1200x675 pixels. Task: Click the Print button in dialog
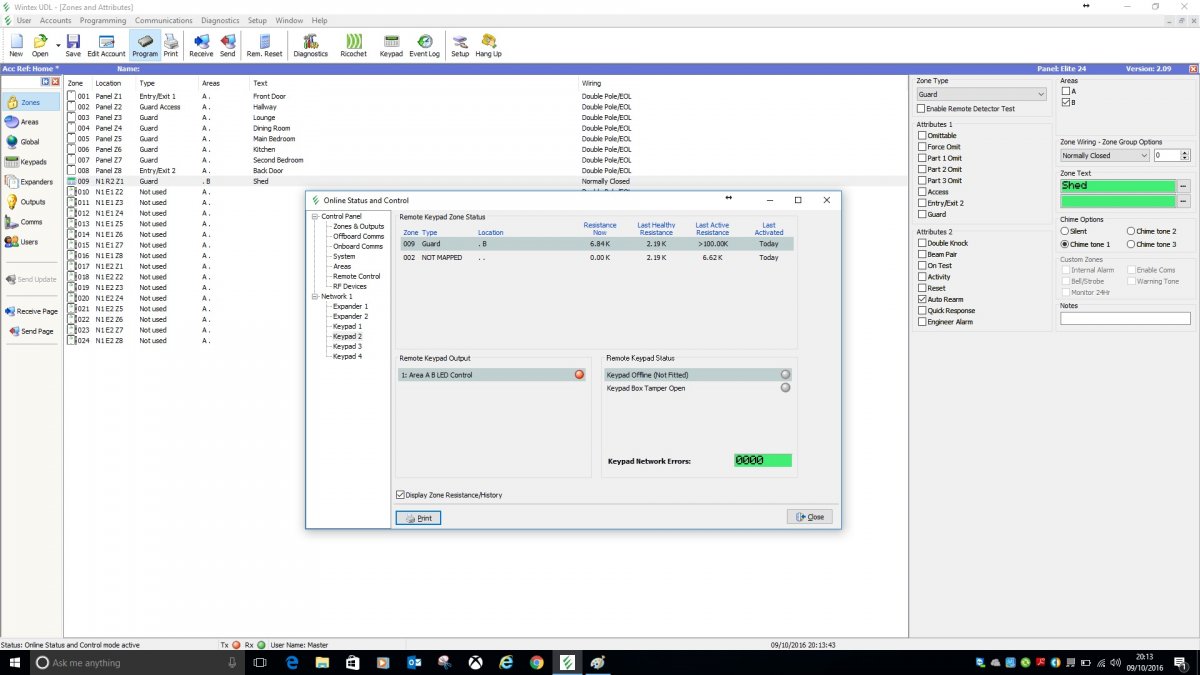[418, 518]
